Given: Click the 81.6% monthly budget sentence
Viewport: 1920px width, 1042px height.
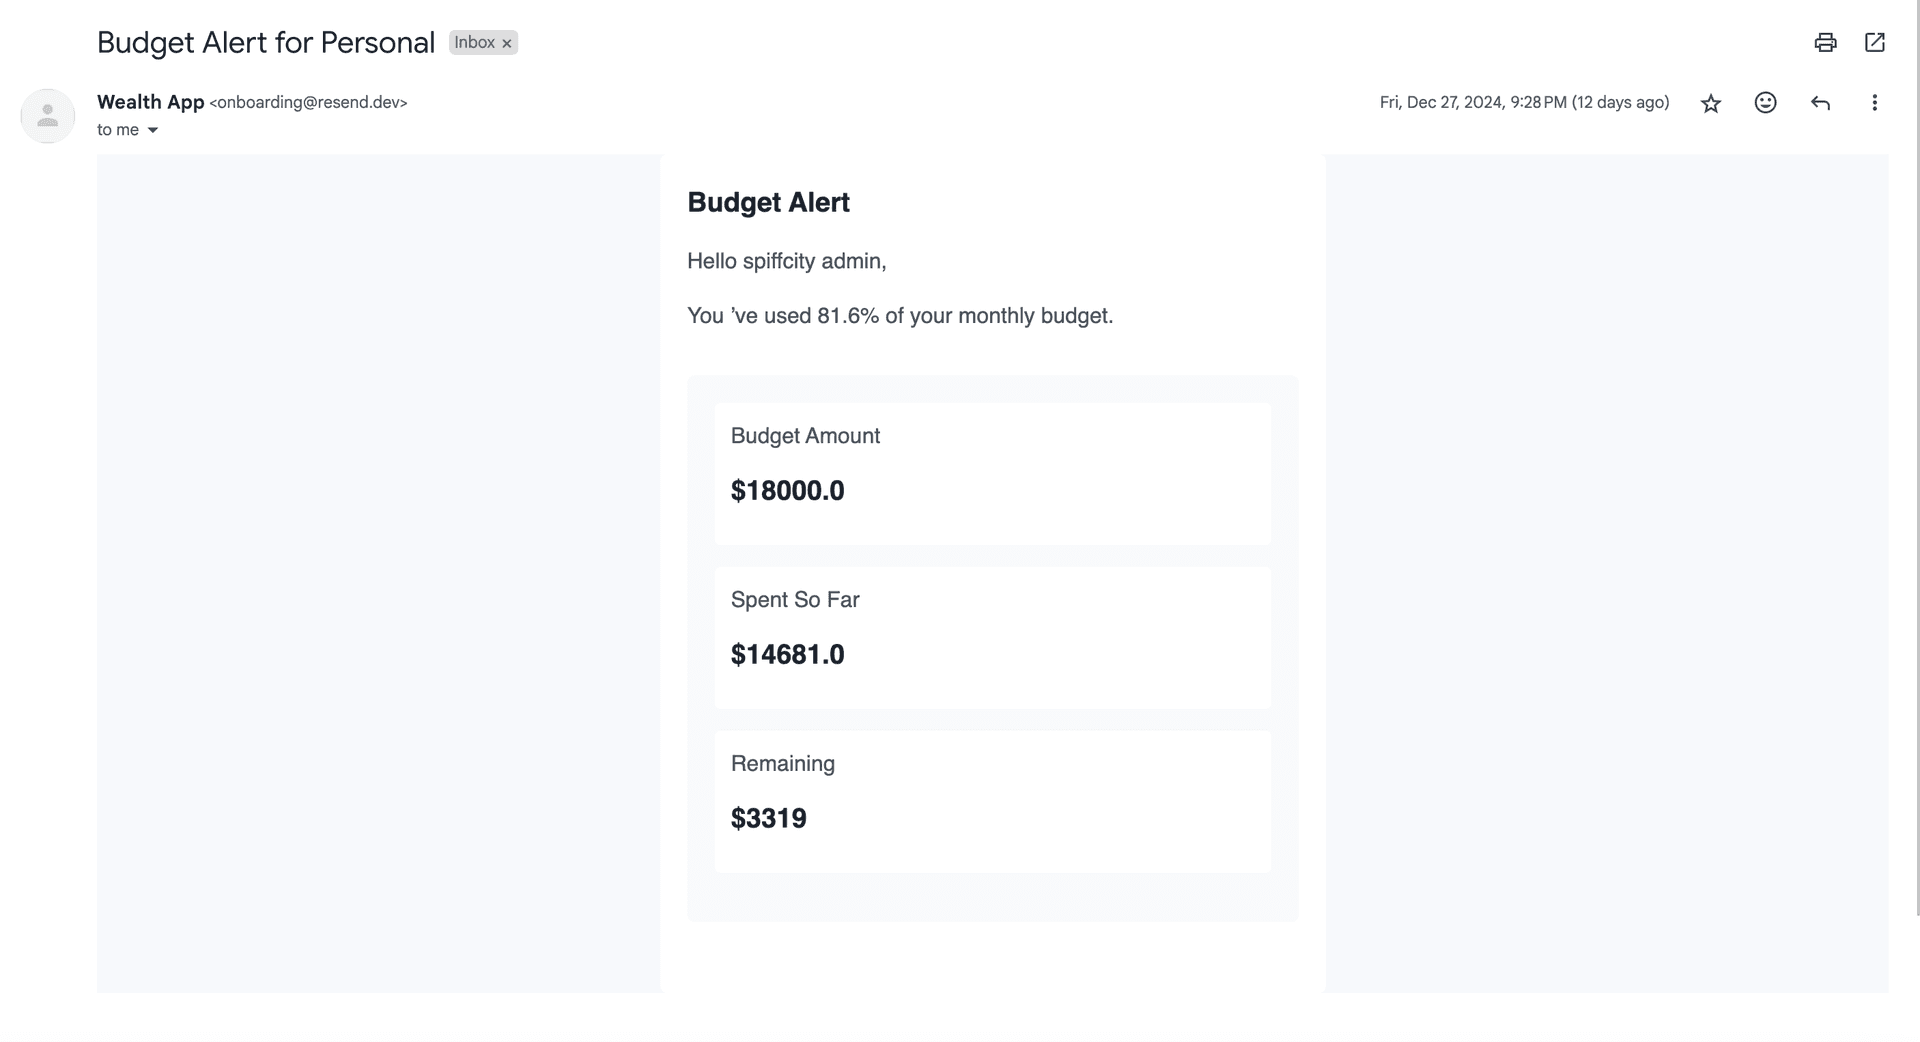Looking at the screenshot, I should pos(900,316).
